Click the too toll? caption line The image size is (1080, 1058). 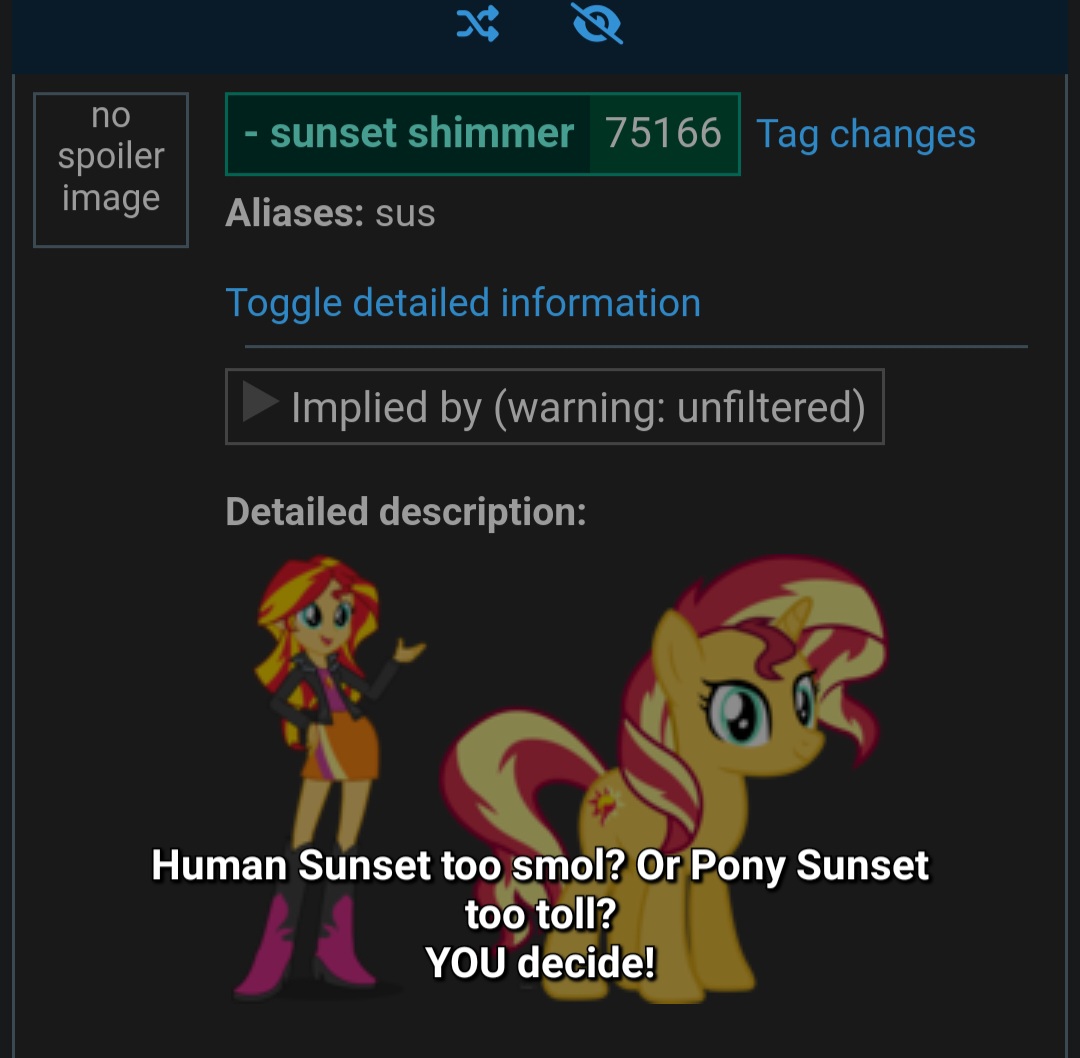pyautogui.click(x=541, y=914)
